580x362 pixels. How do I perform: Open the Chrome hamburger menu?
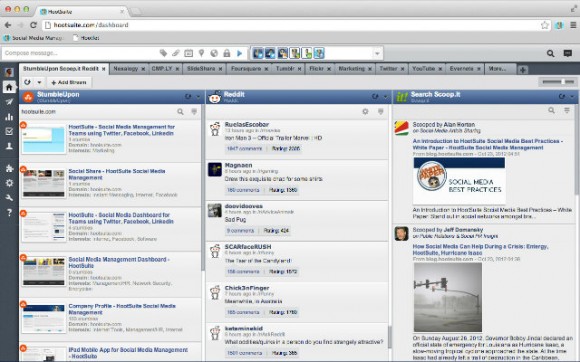pyautogui.click(x=573, y=25)
